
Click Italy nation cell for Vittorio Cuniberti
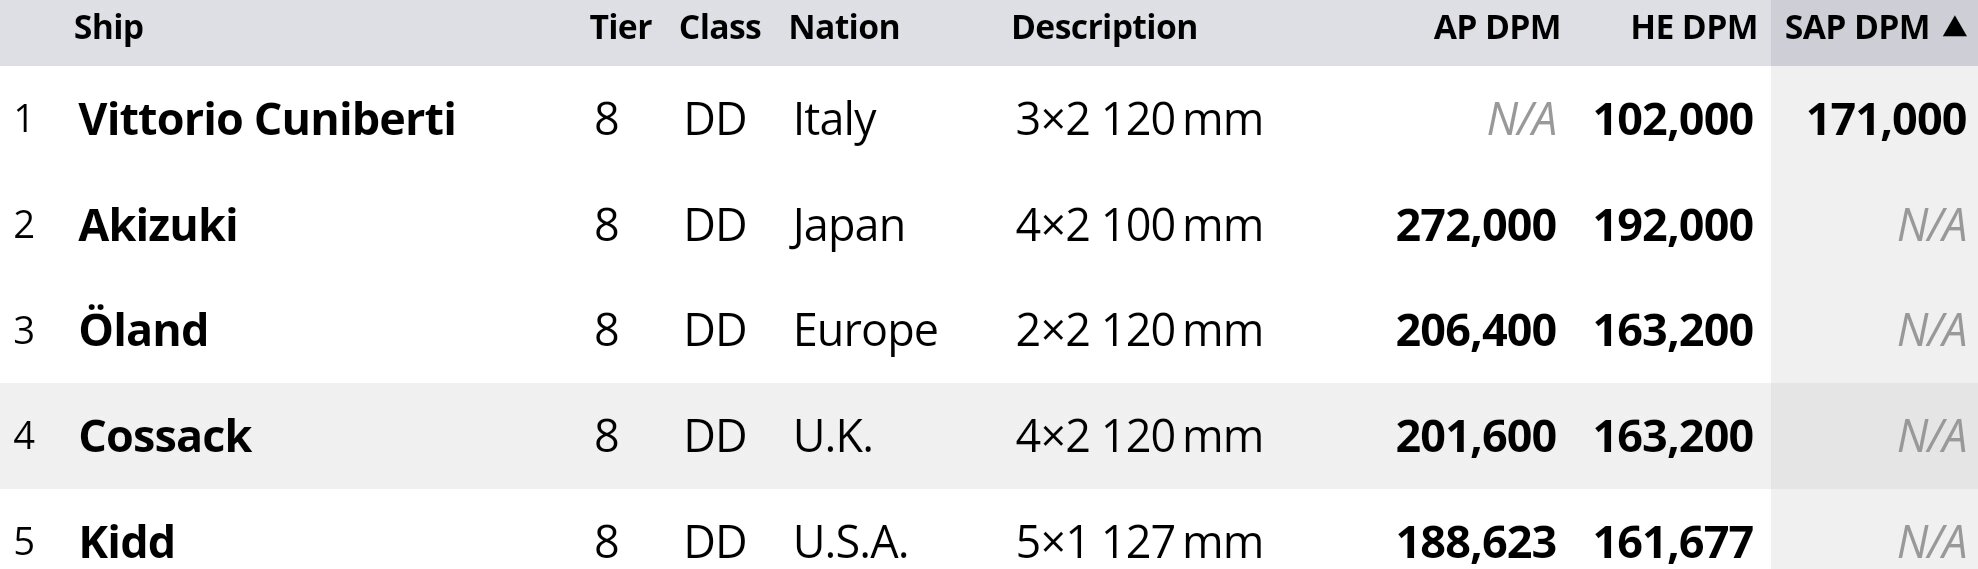coord(834,120)
